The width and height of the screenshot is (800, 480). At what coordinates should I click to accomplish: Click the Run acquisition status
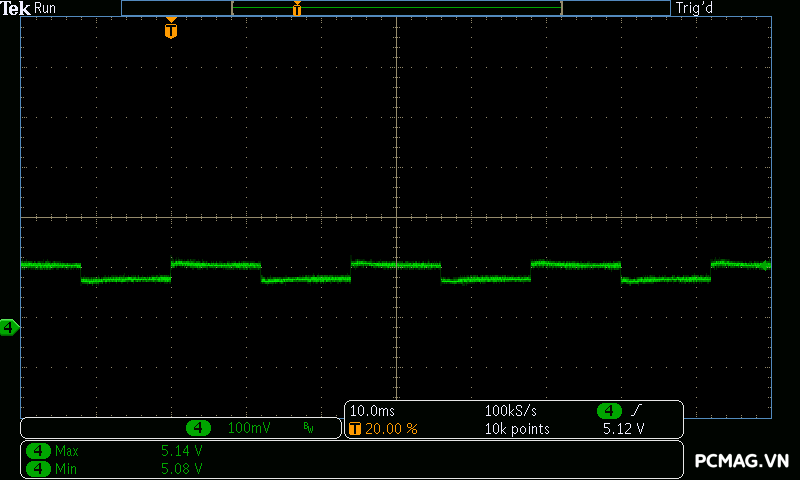tap(46, 8)
